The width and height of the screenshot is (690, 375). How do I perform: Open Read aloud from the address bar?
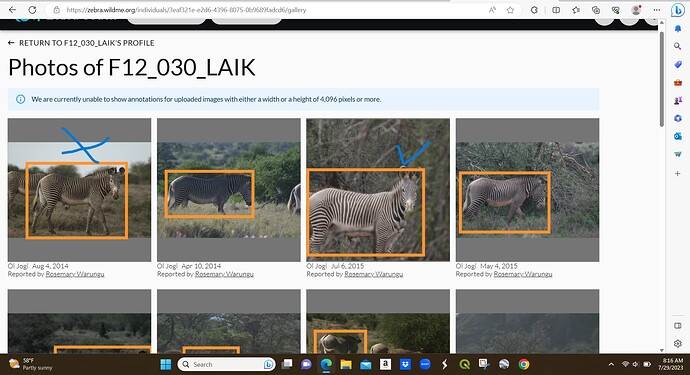492,10
